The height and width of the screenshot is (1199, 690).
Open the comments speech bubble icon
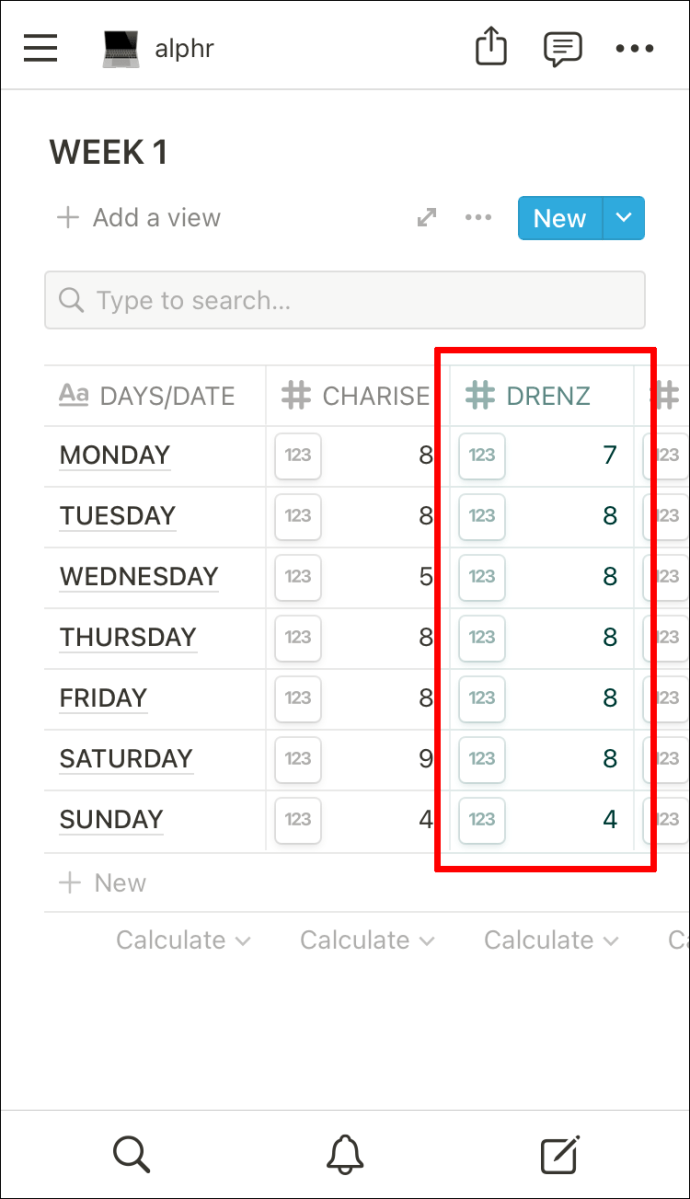562,49
